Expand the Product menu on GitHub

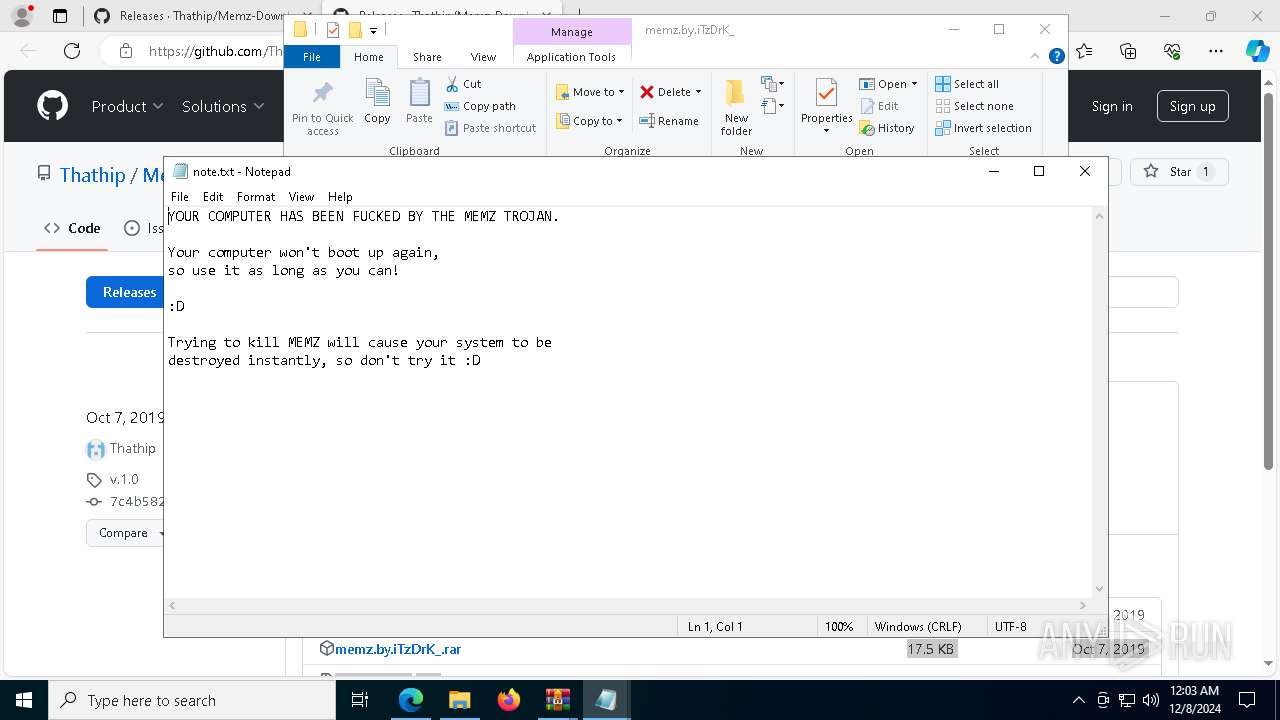127,106
